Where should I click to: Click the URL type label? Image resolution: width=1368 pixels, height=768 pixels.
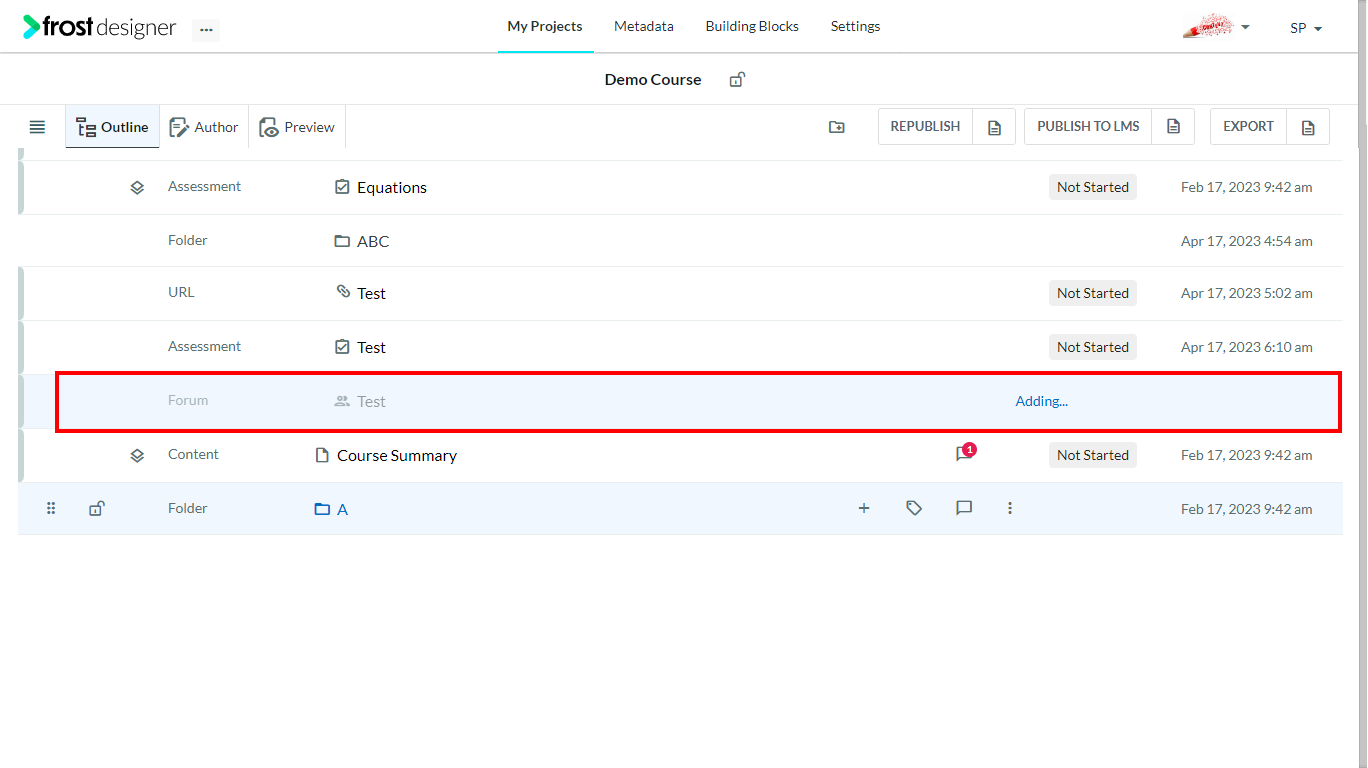point(181,292)
